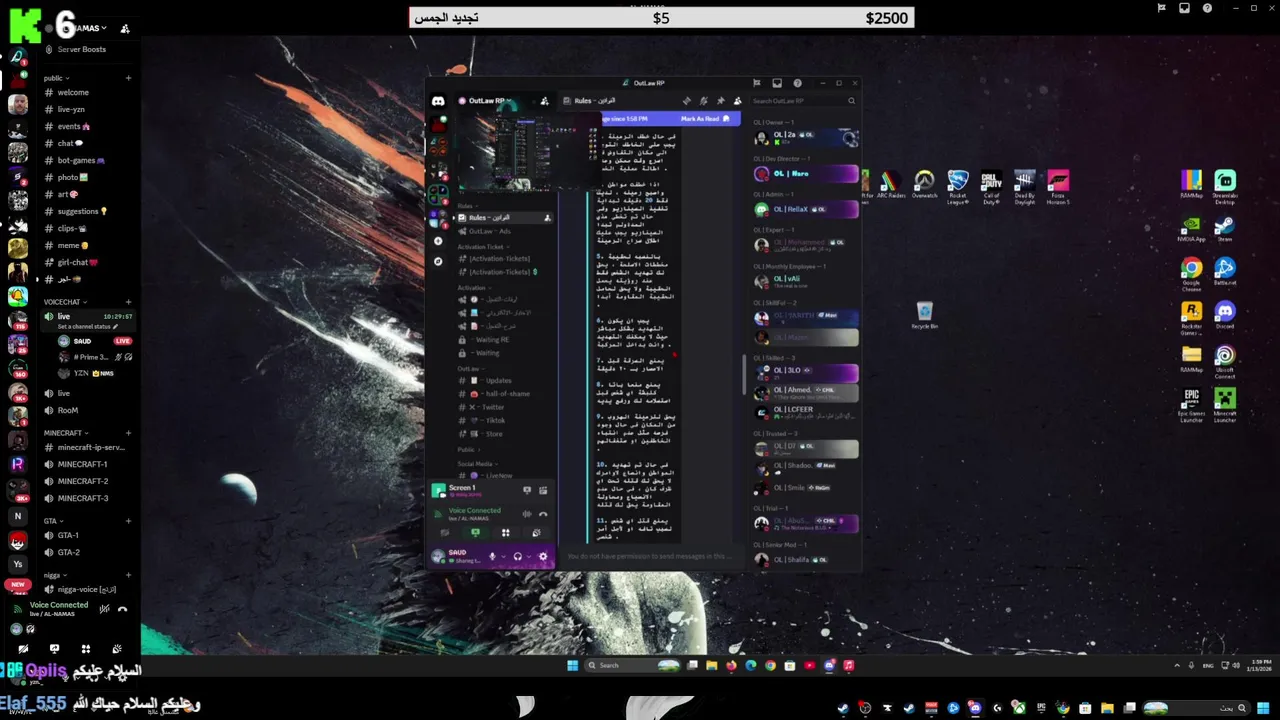The width and height of the screenshot is (1280, 720).
Task: Open the Forza Horizon 5 desktop shortcut
Action: (1058, 186)
